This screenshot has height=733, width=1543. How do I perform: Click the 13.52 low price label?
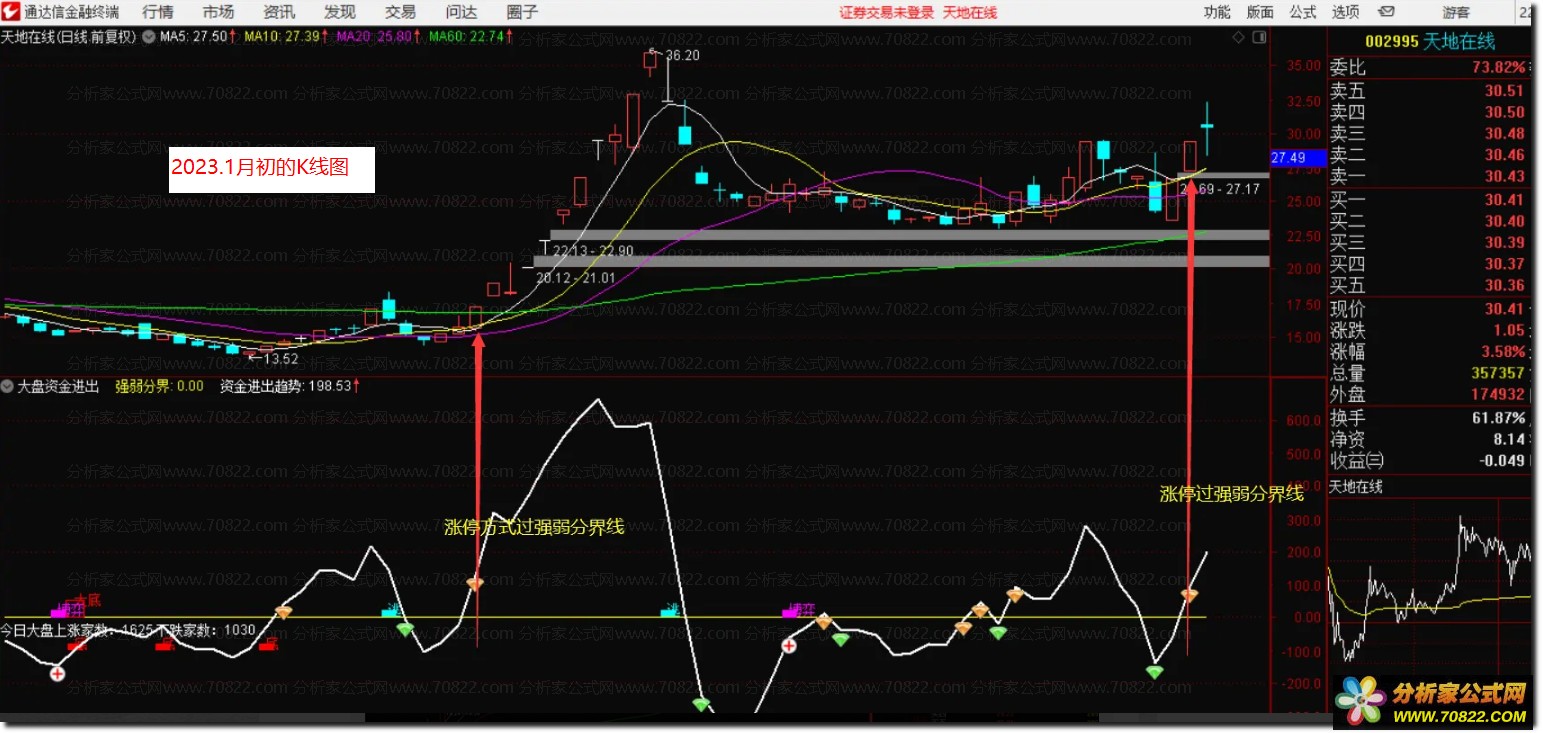click(281, 359)
